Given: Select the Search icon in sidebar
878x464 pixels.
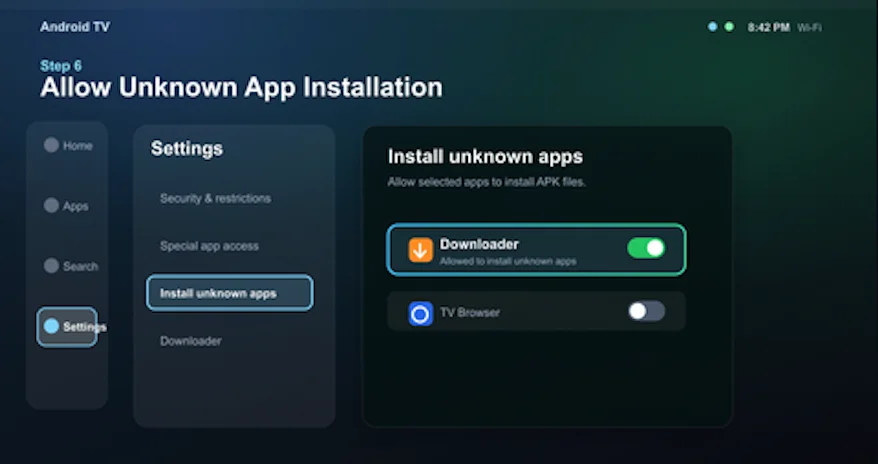Looking at the screenshot, I should click(x=52, y=265).
